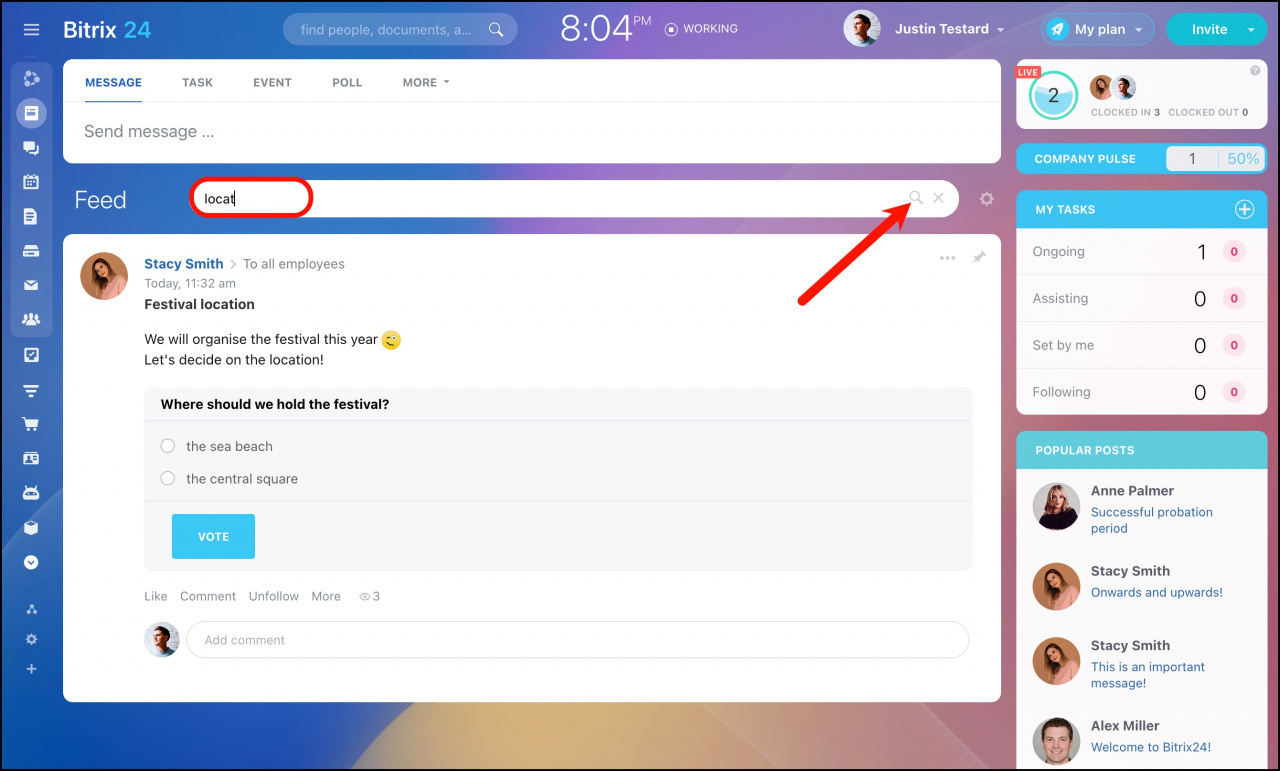Switch to the EVENT tab
The width and height of the screenshot is (1280, 771).
pos(272,82)
